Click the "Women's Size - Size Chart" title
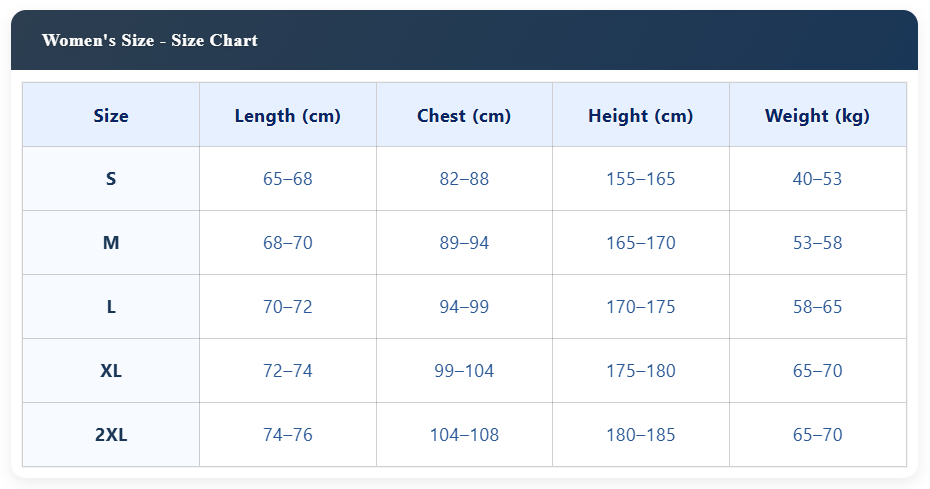The width and height of the screenshot is (930, 489). click(x=150, y=41)
